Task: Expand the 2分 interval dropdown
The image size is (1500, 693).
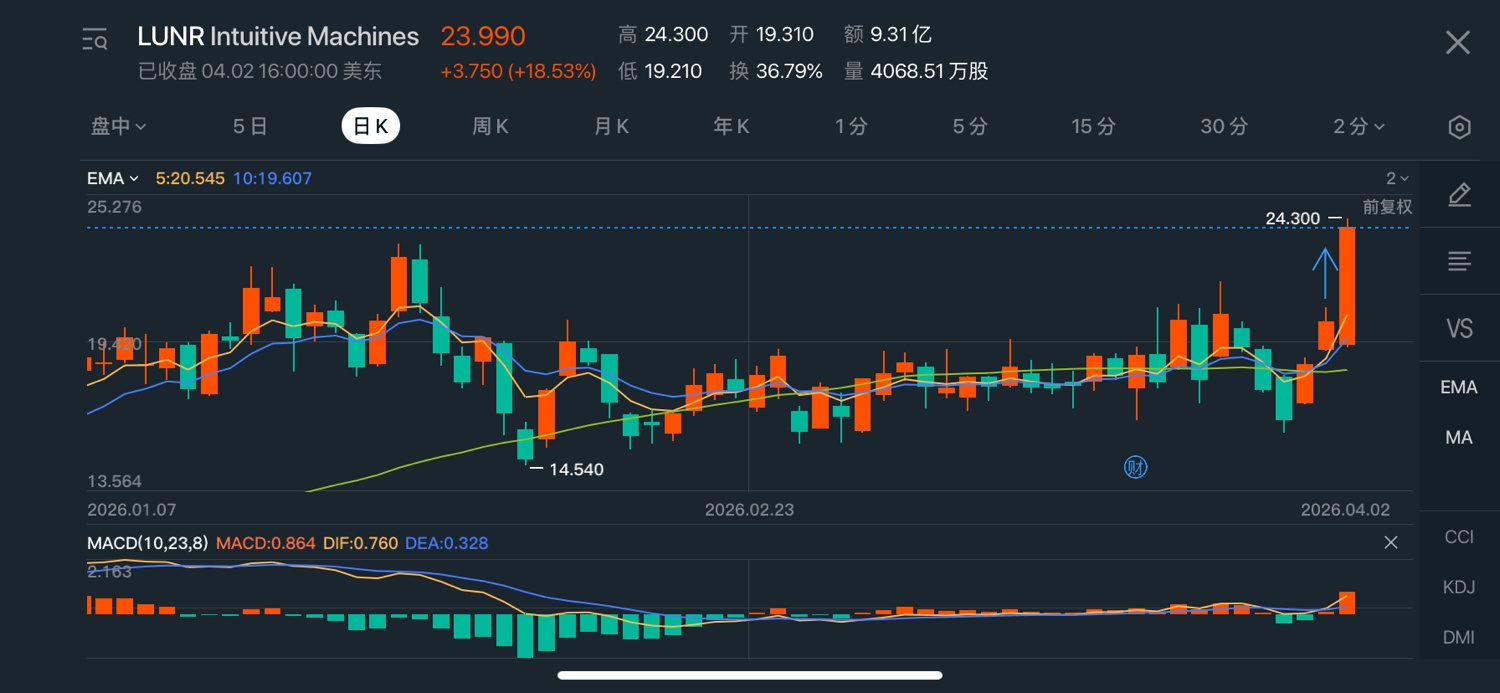Action: tap(1359, 127)
